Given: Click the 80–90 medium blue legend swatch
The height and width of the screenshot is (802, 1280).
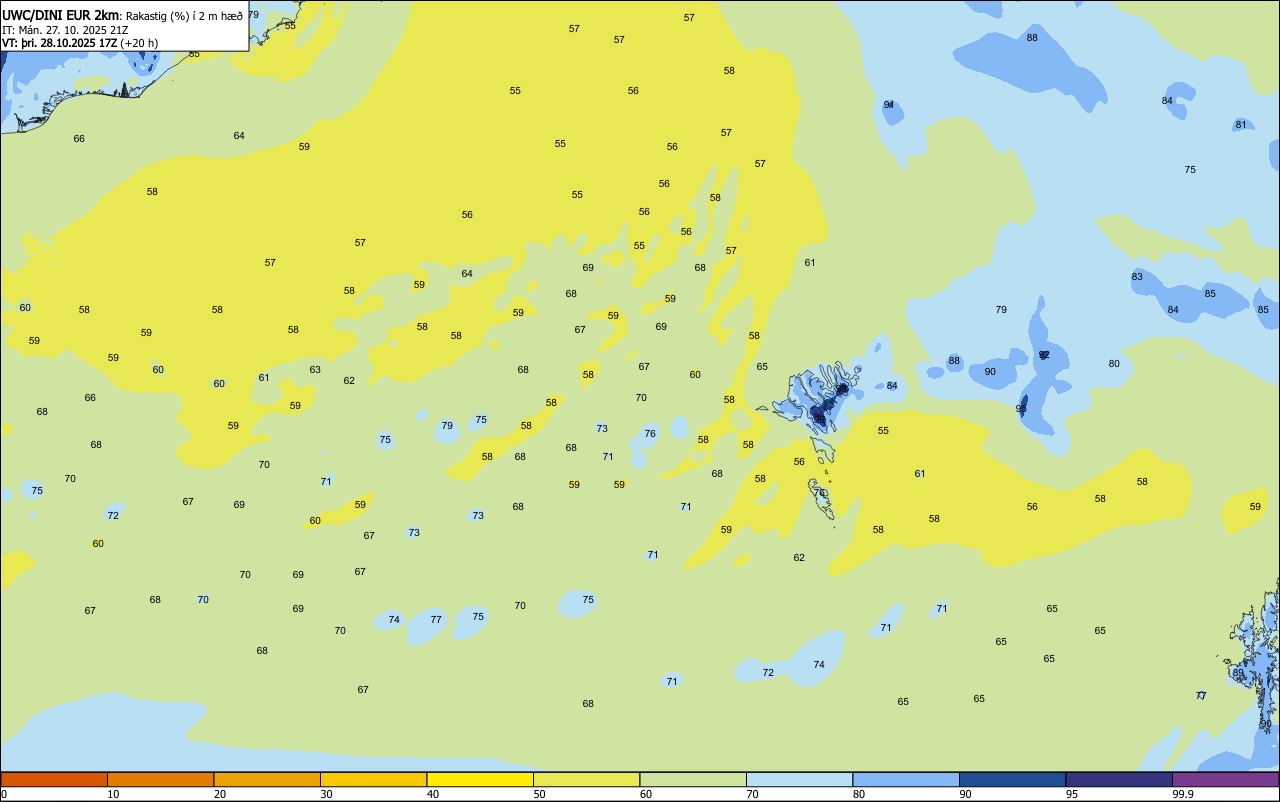Looking at the screenshot, I should [x=906, y=779].
